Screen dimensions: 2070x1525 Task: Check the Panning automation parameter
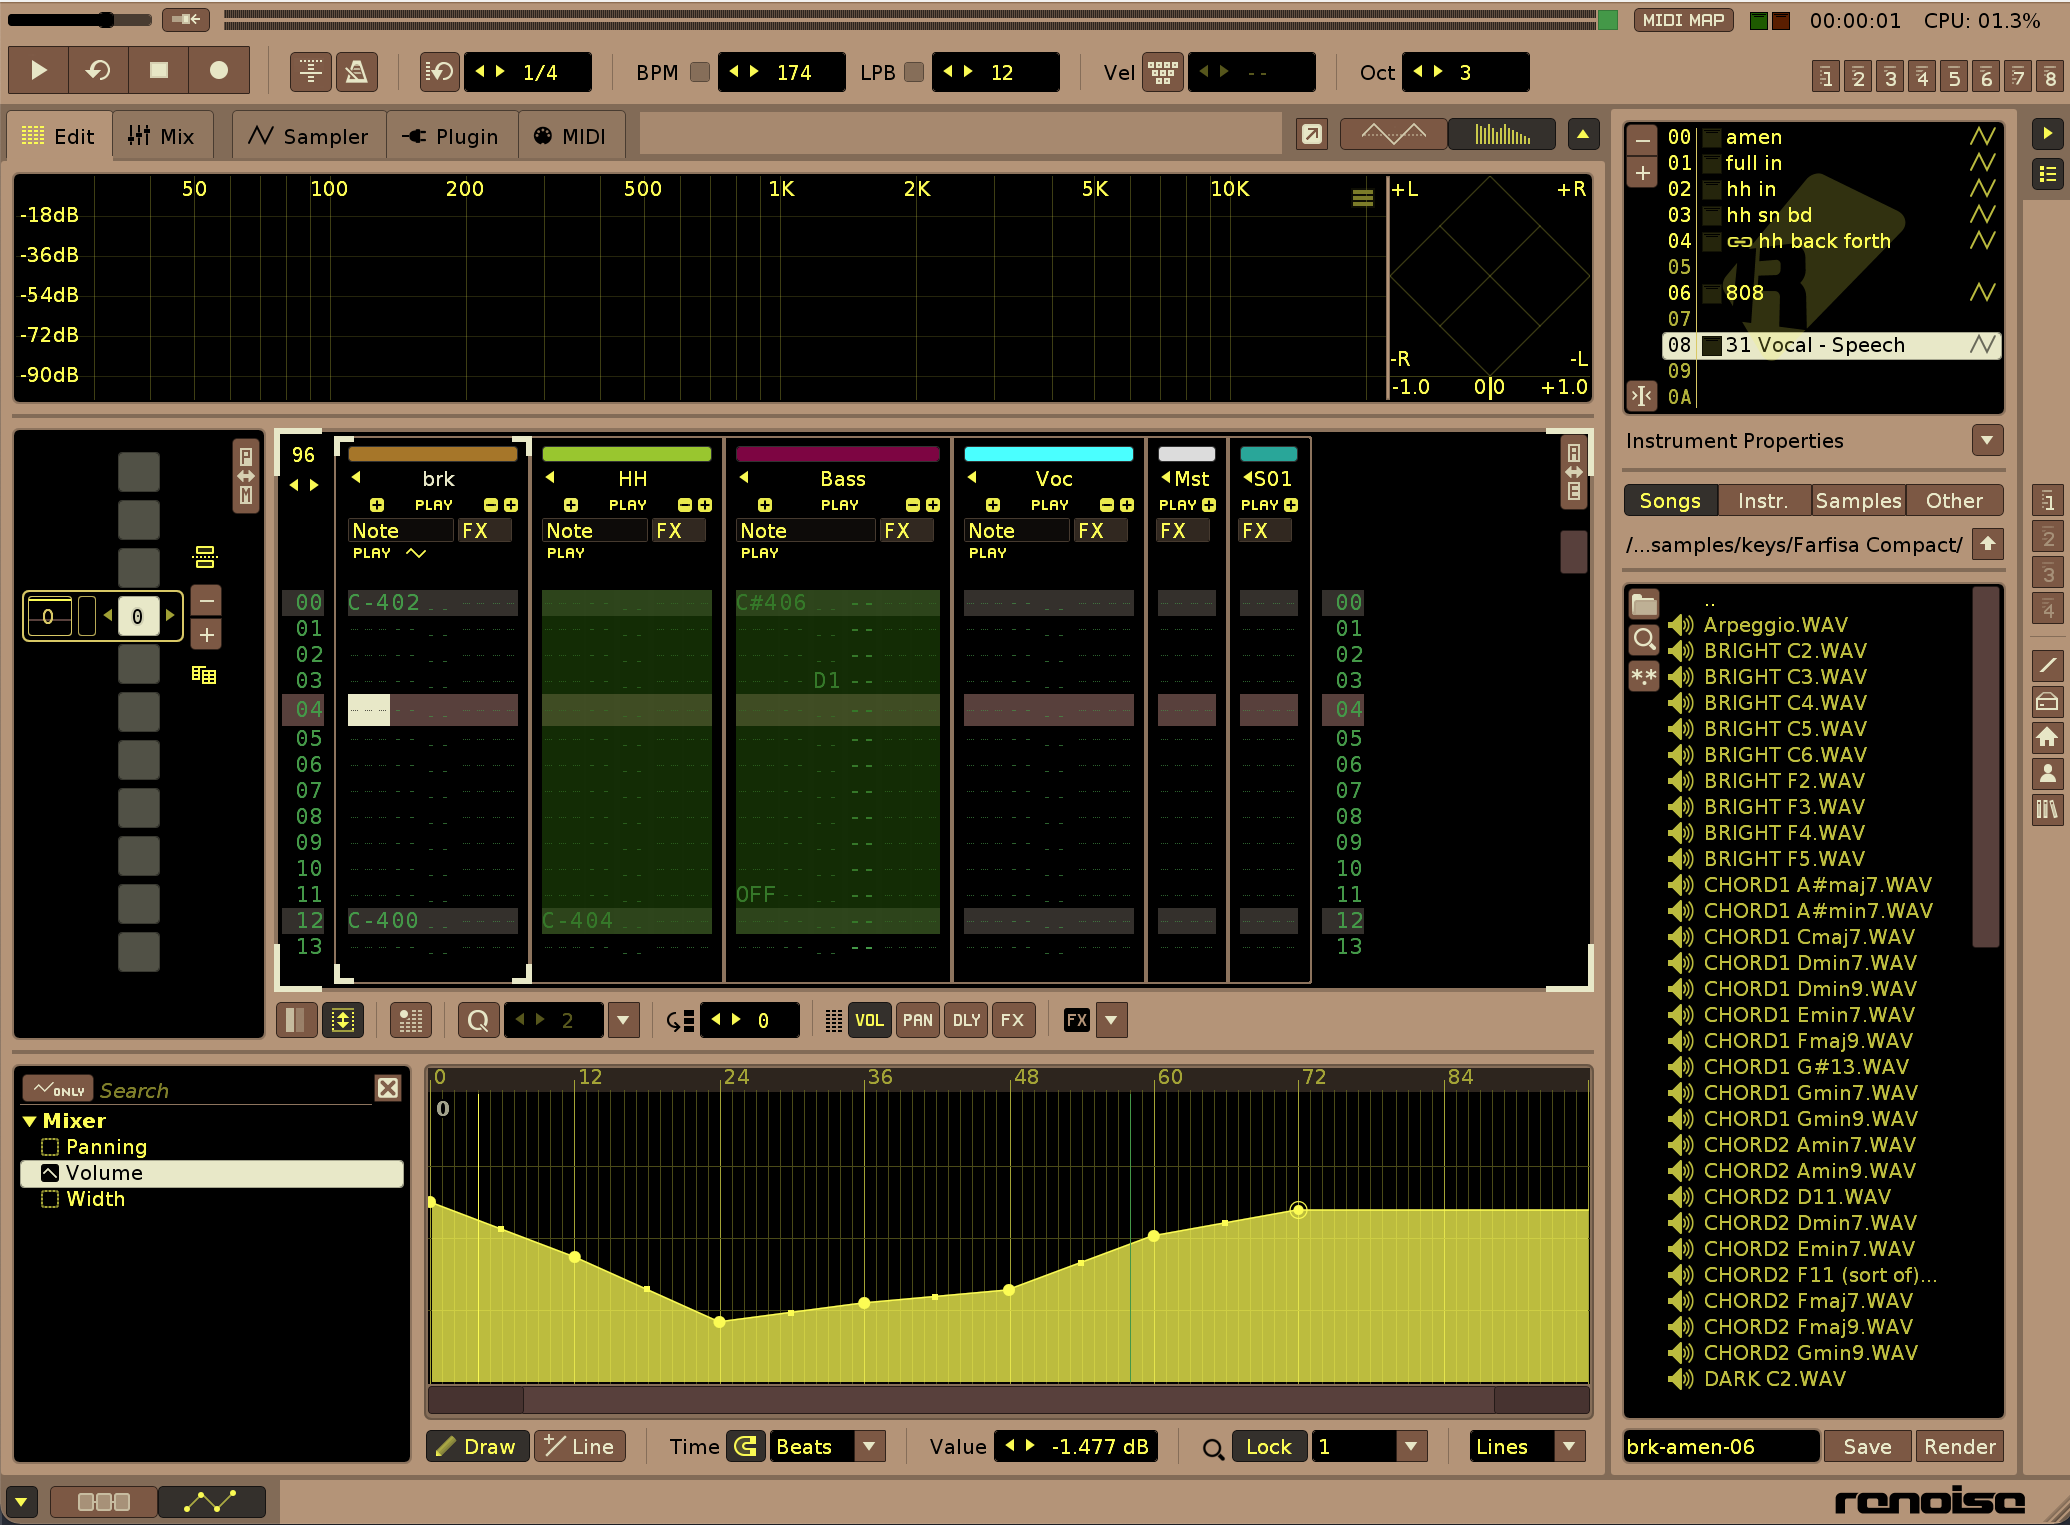(x=50, y=1147)
